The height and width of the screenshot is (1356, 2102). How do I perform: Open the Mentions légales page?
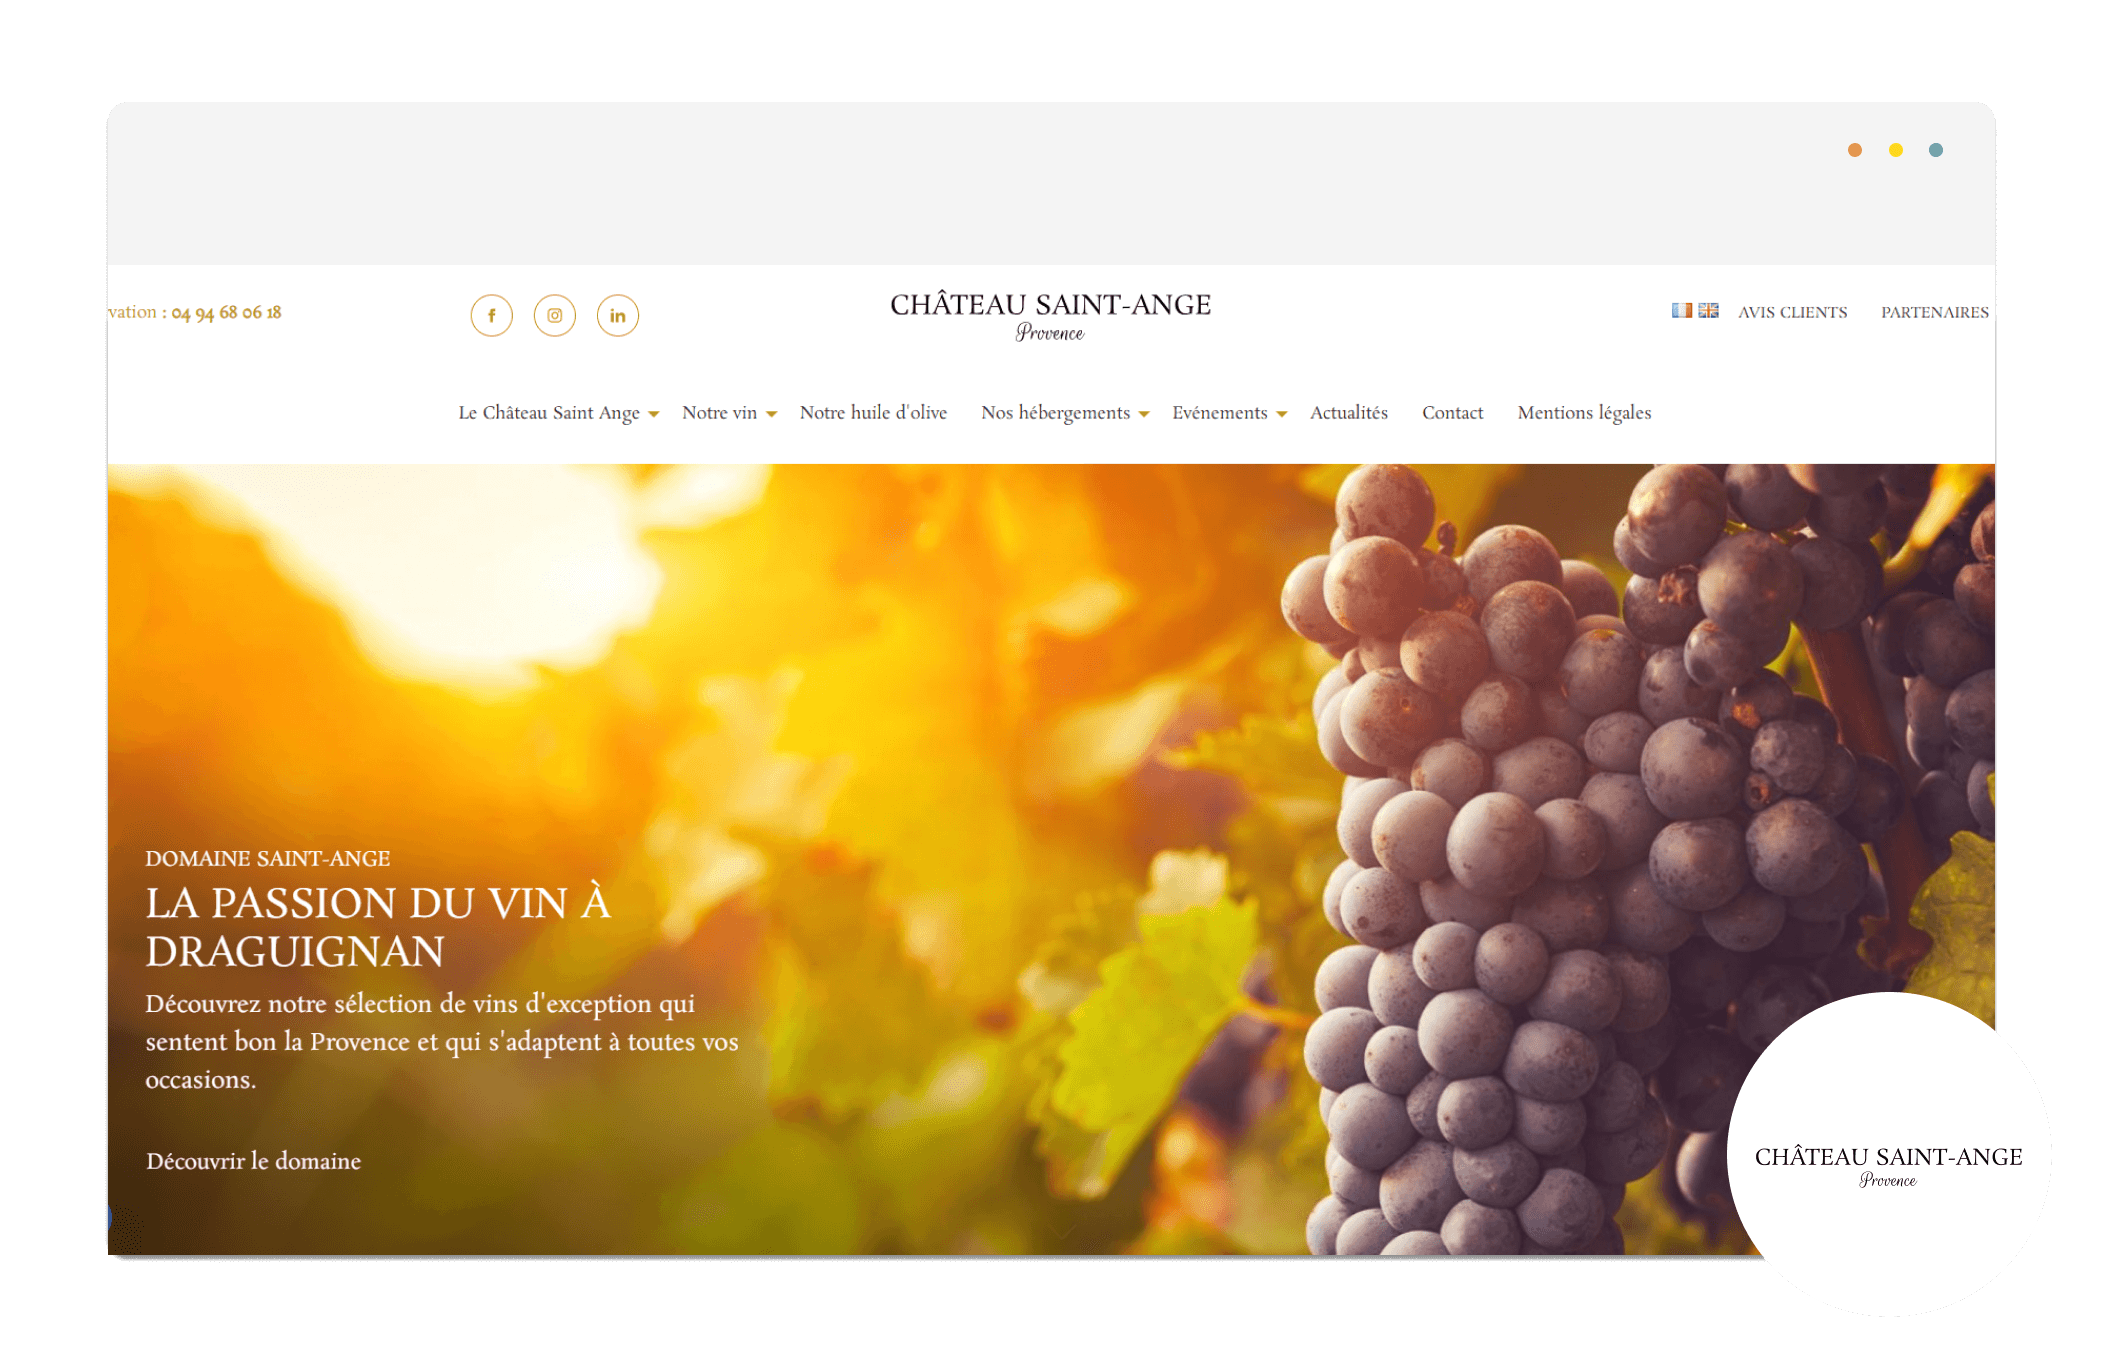[1584, 413]
